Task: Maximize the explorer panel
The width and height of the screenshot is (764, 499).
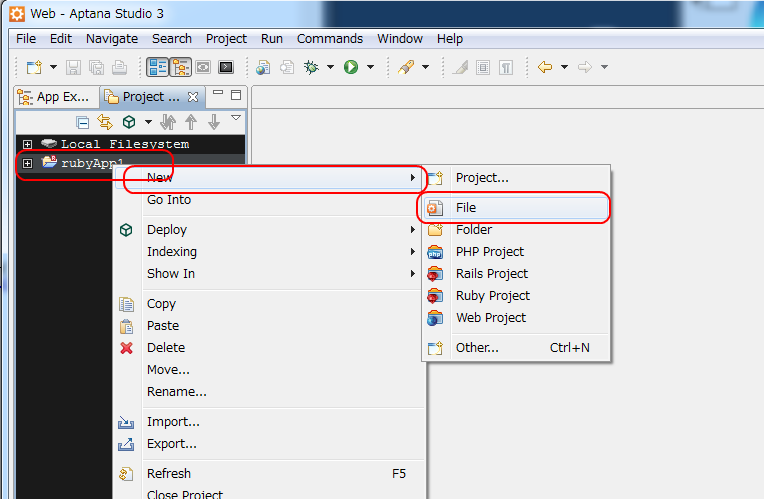Action: tap(236, 95)
